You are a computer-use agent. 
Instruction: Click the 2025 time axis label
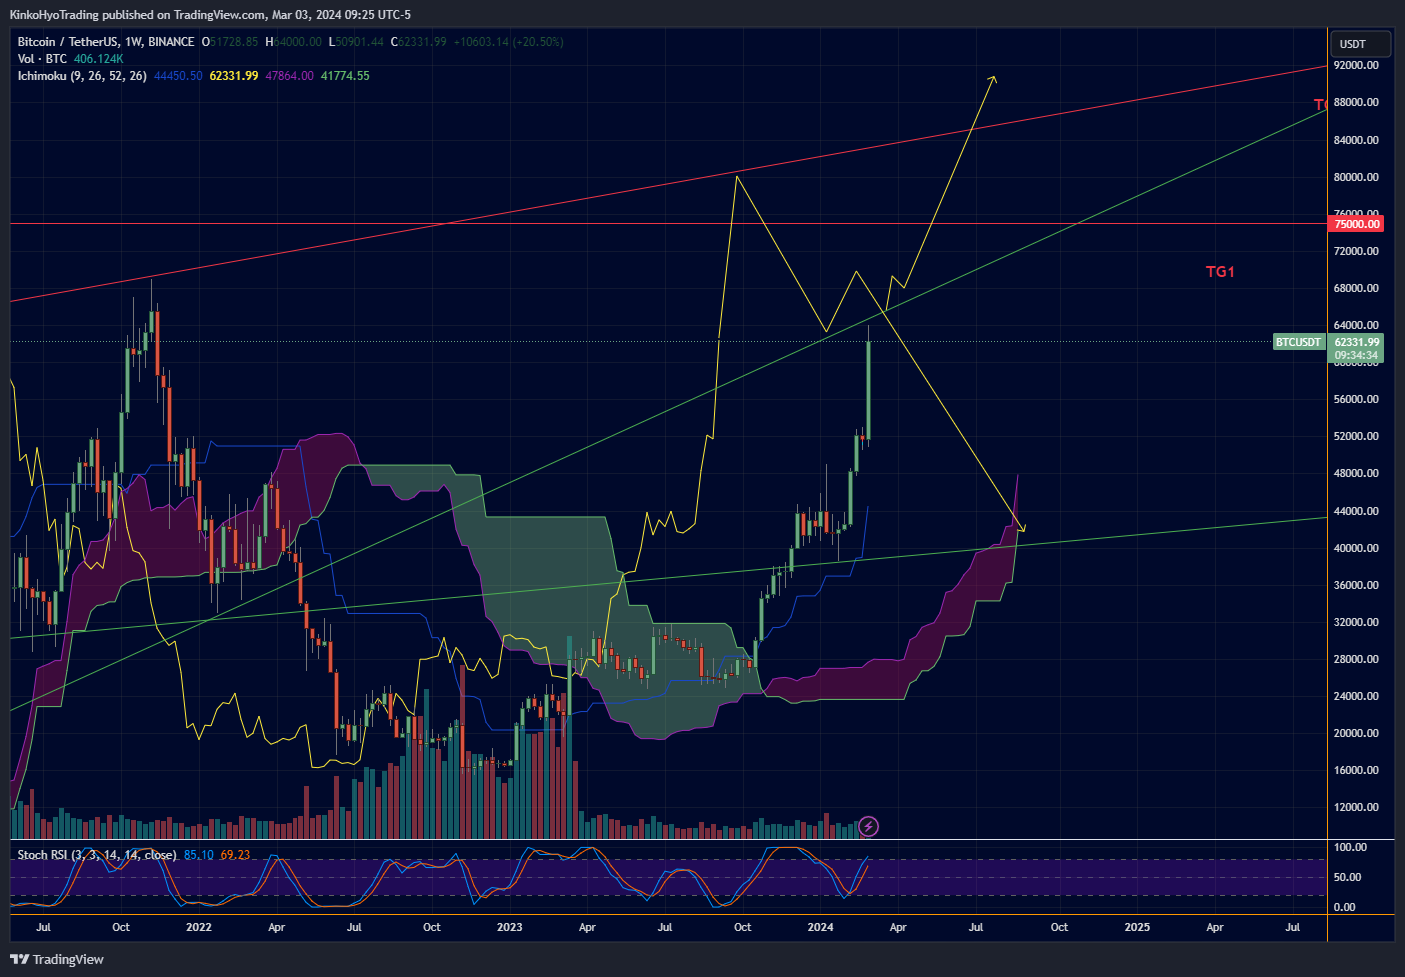pyautogui.click(x=1137, y=927)
